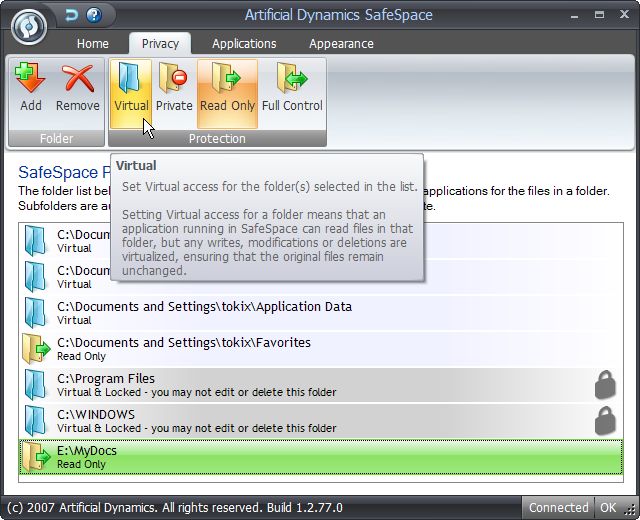This screenshot has height=520, width=640.
Task: Apply Read Only protection to folder
Action: 227,94
